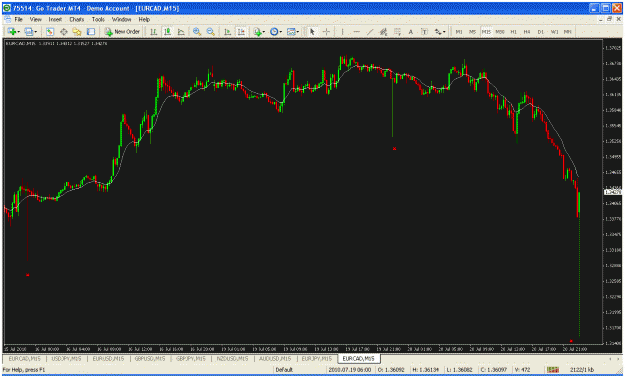Select the Horizontal Line drawing tool
This screenshot has width=625, height=376.
(x=356, y=31)
